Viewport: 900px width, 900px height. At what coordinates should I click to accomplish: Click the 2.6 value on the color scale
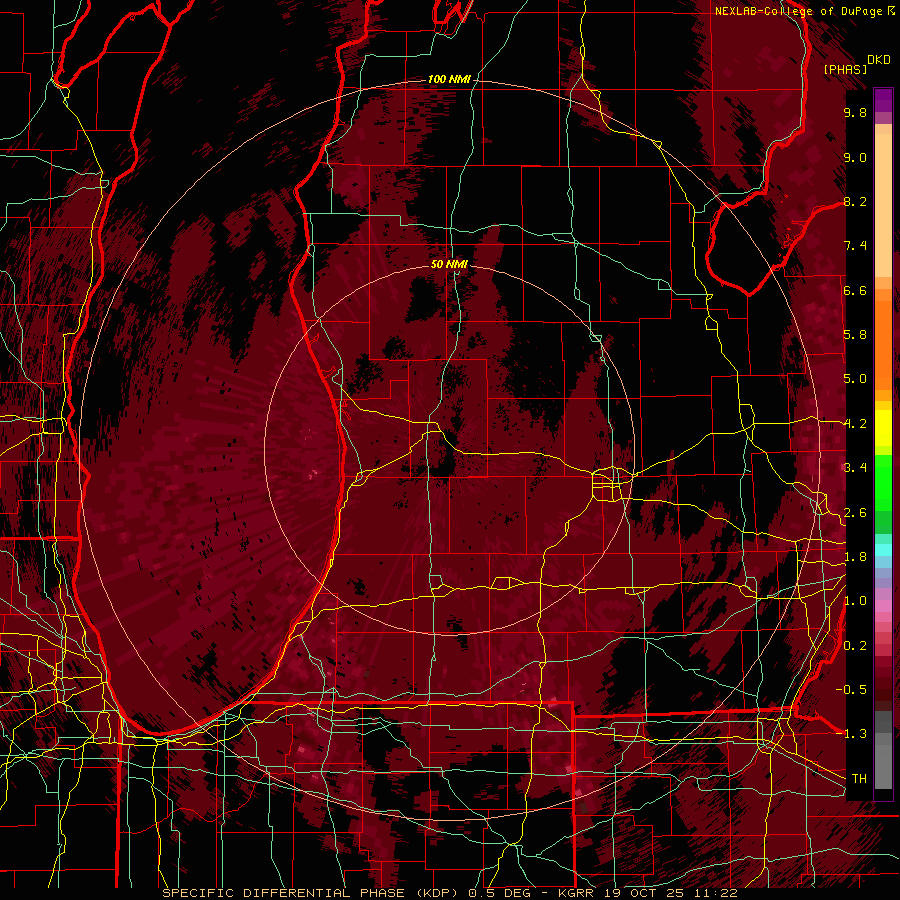tap(855, 513)
